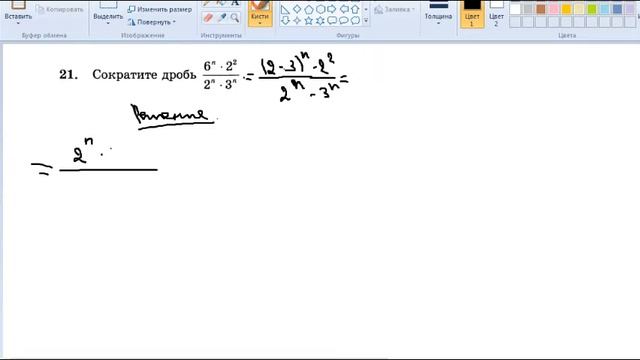Pick the oval callout shape
Screen dimensions: 640x360
click(x=344, y=20)
